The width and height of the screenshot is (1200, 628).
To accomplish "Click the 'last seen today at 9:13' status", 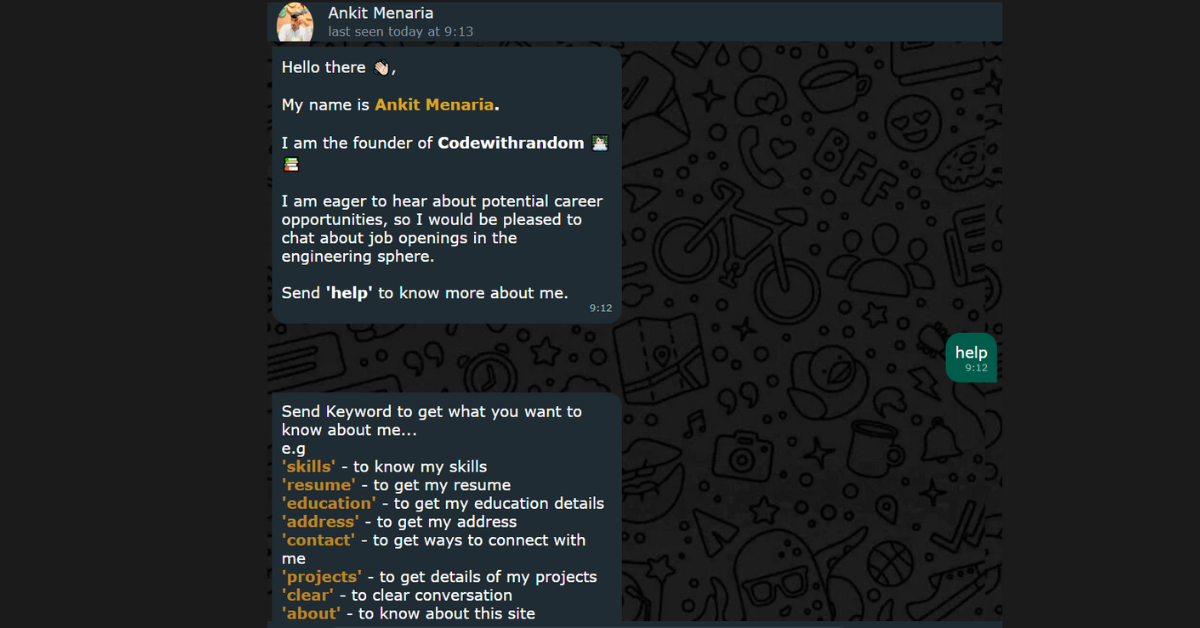I will click(400, 31).
